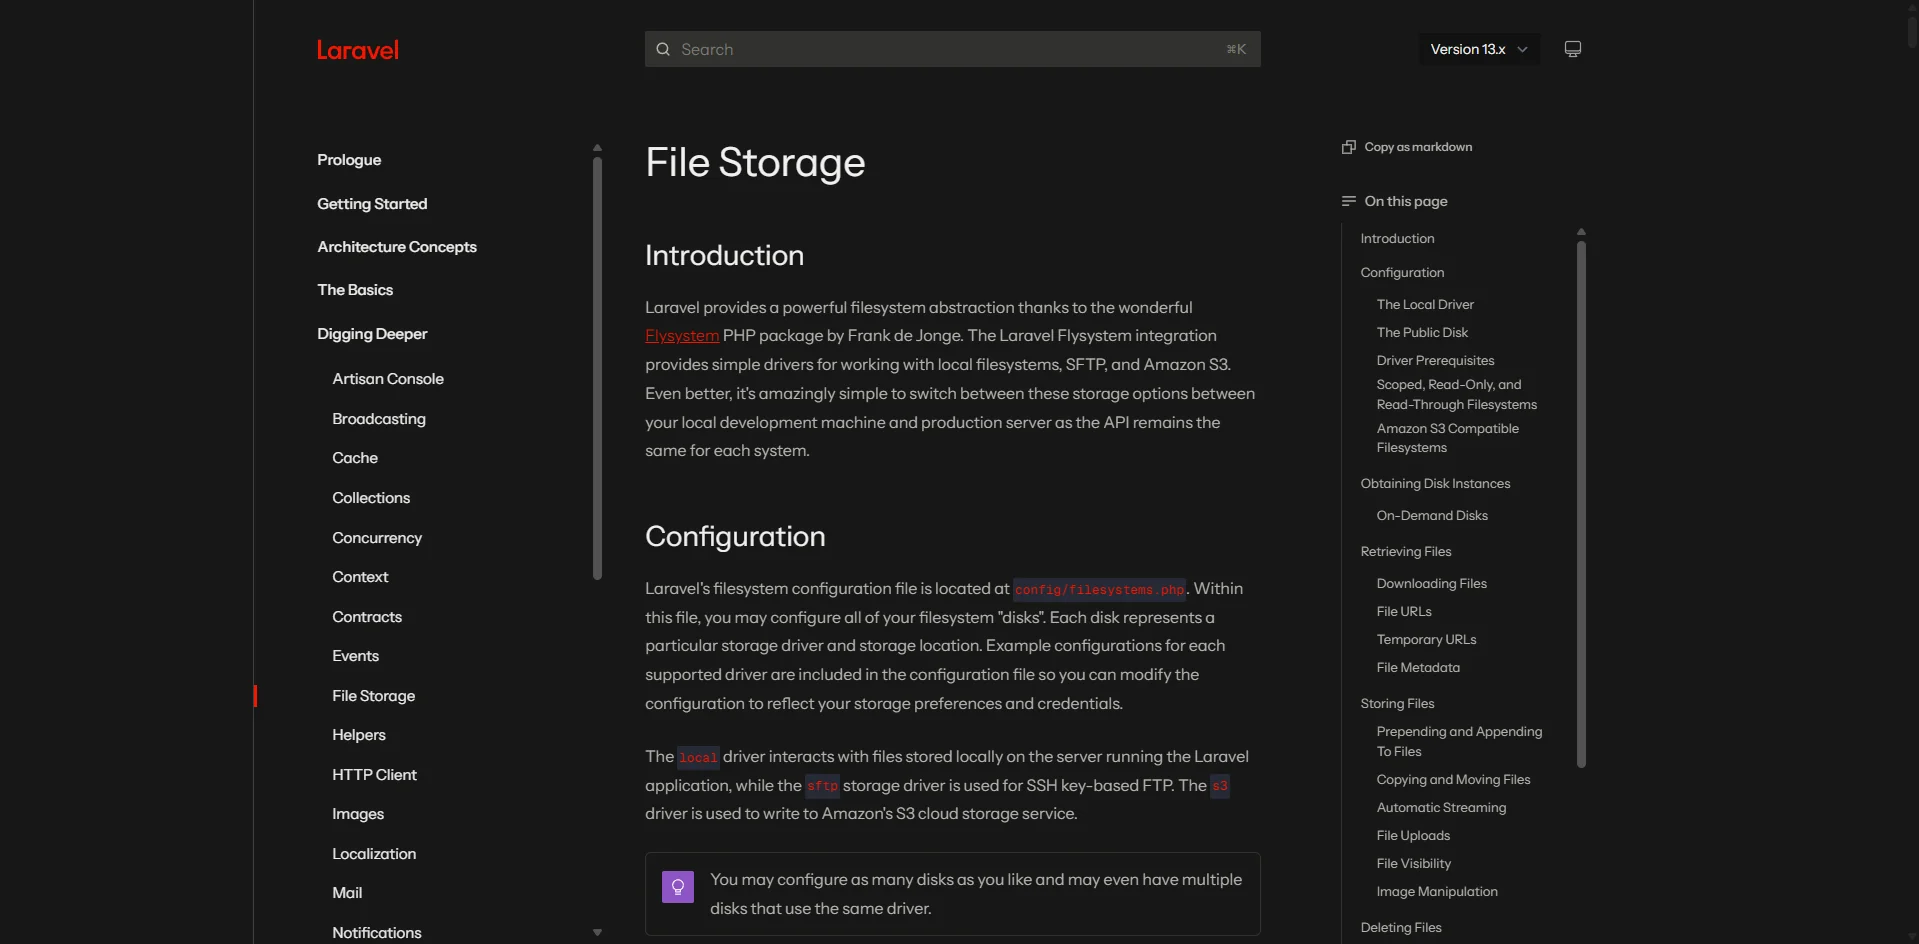The width and height of the screenshot is (1919, 944).
Task: Click the config/filesystems.php inline code
Action: [x=1099, y=589]
